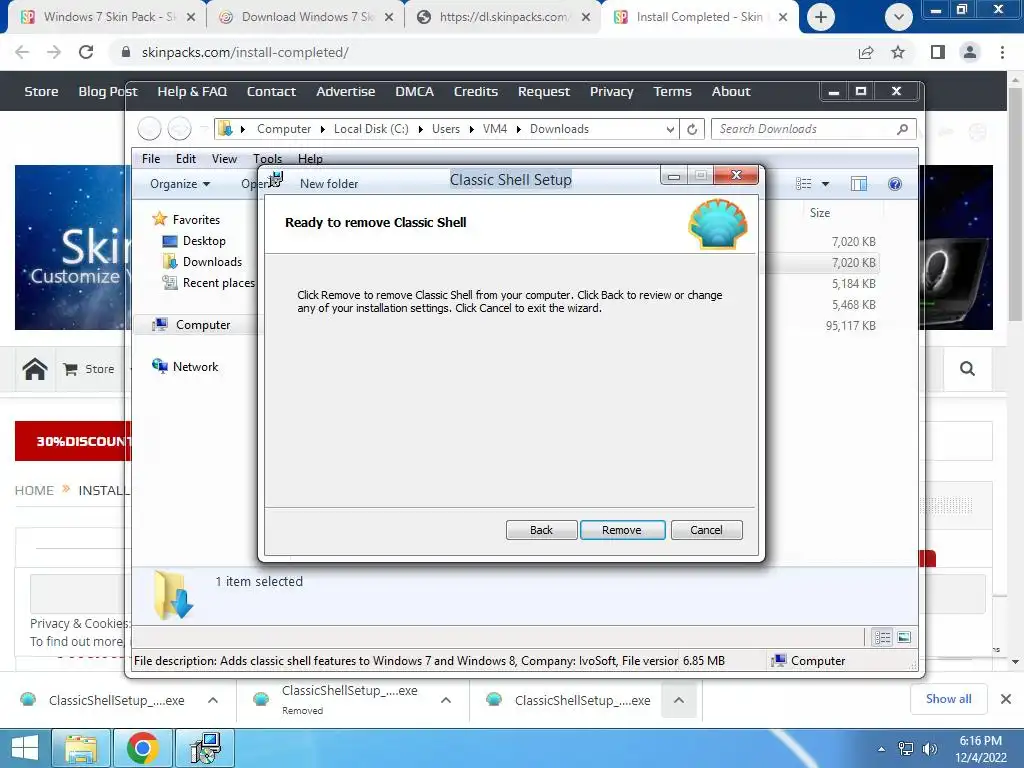This screenshot has height=768, width=1024.
Task: Go back in Chrome browser
Action: (22, 52)
